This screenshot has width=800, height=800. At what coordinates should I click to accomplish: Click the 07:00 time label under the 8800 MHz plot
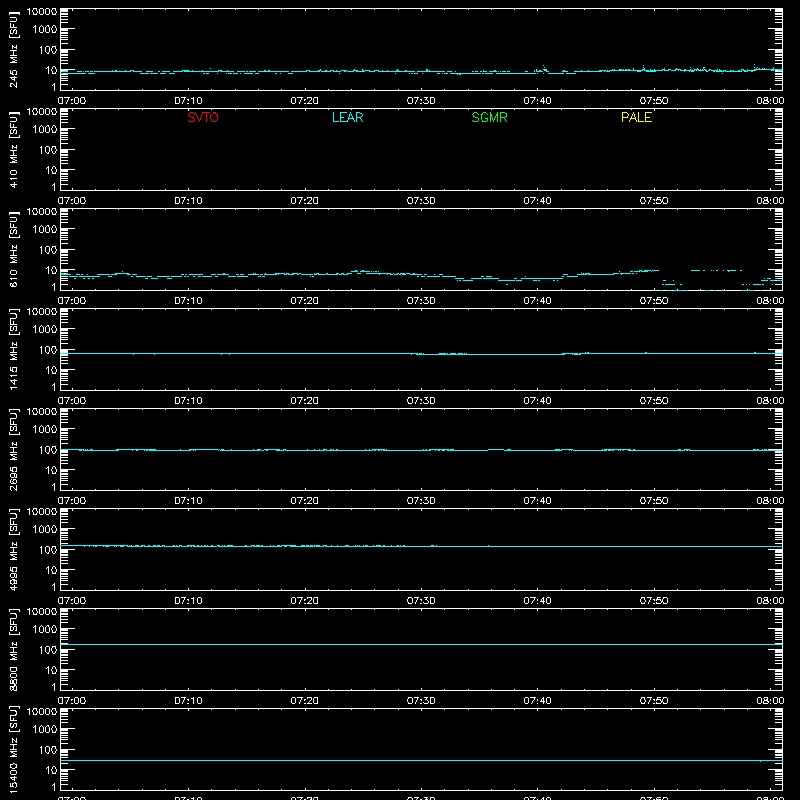72,701
